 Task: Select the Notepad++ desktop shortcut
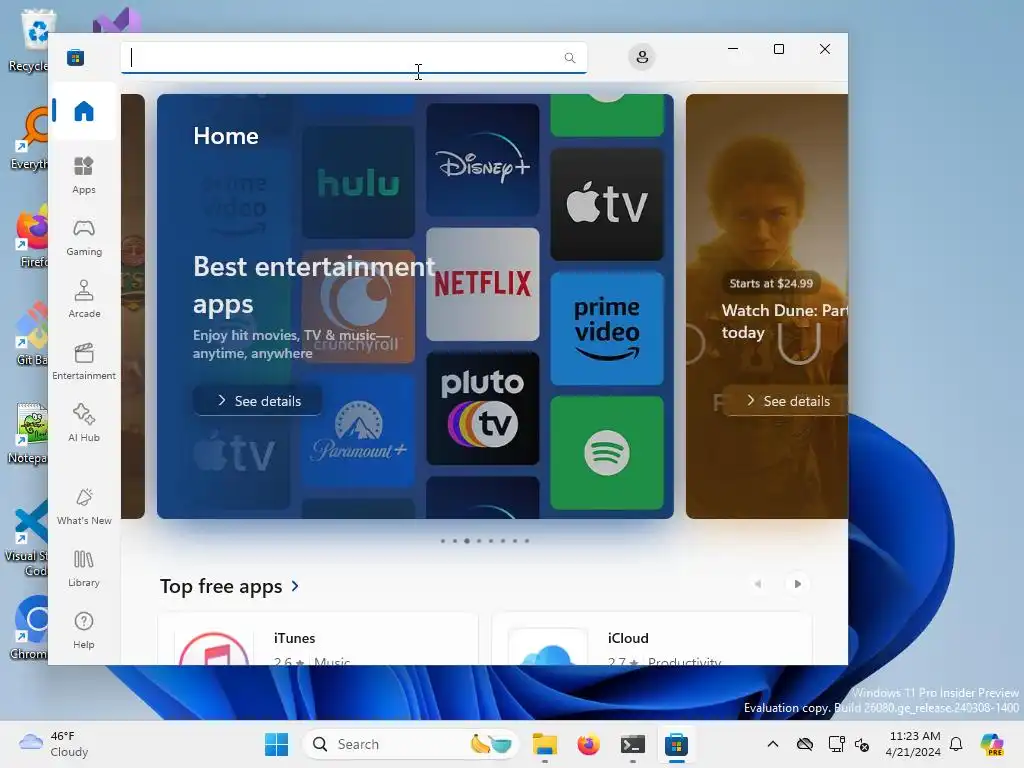coord(29,432)
